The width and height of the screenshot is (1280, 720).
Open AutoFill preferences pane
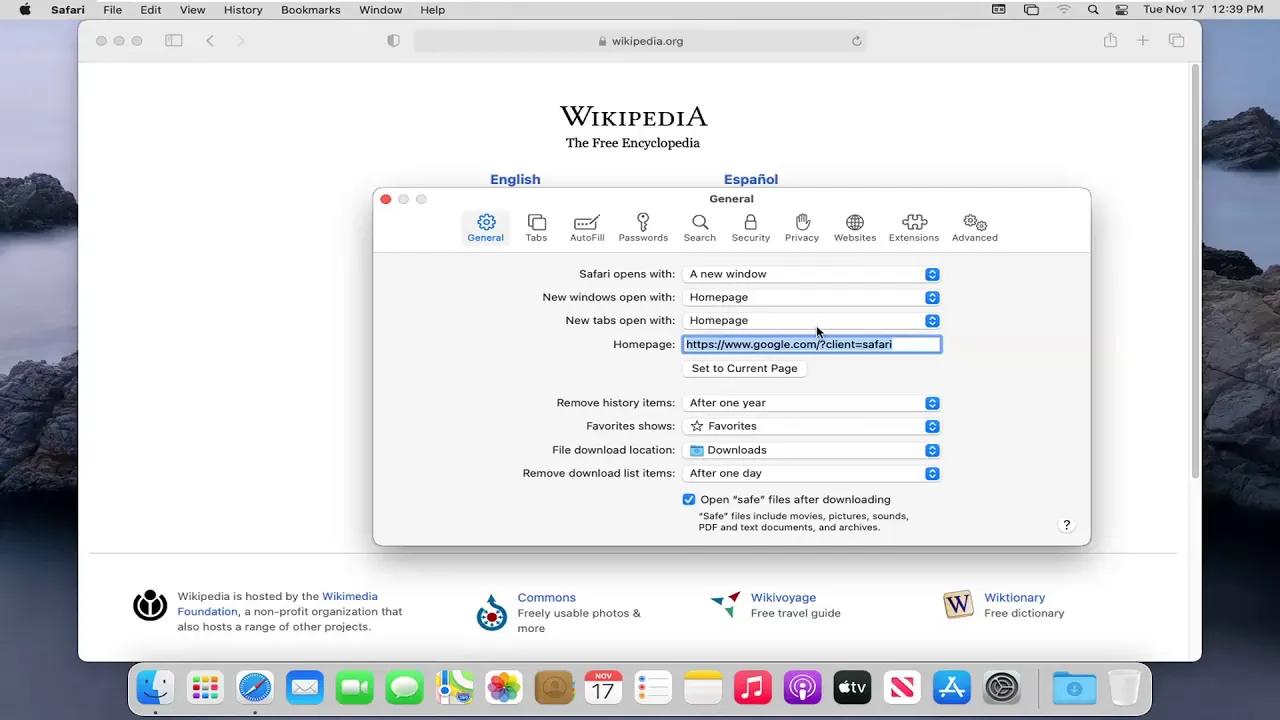pyautogui.click(x=587, y=228)
